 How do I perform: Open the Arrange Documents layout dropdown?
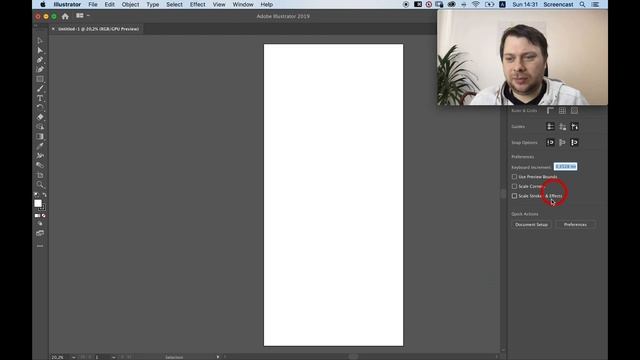click(x=82, y=16)
